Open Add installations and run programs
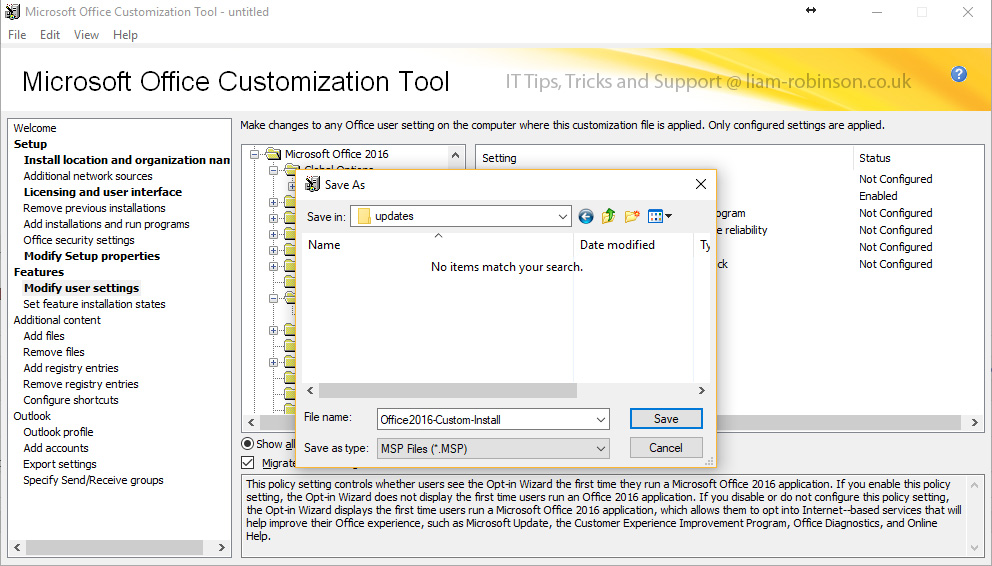This screenshot has width=992, height=566. 106,224
